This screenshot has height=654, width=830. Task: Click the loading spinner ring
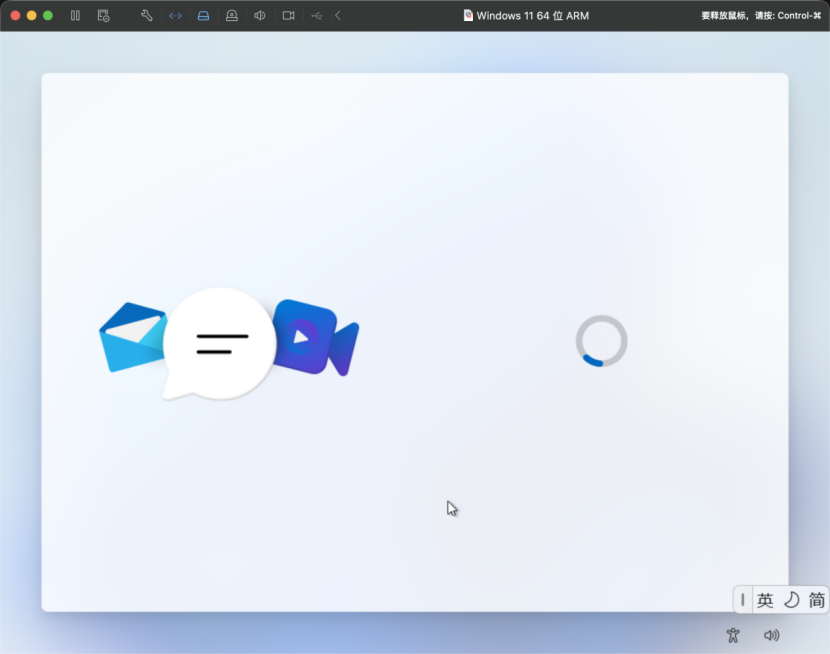pyautogui.click(x=601, y=341)
